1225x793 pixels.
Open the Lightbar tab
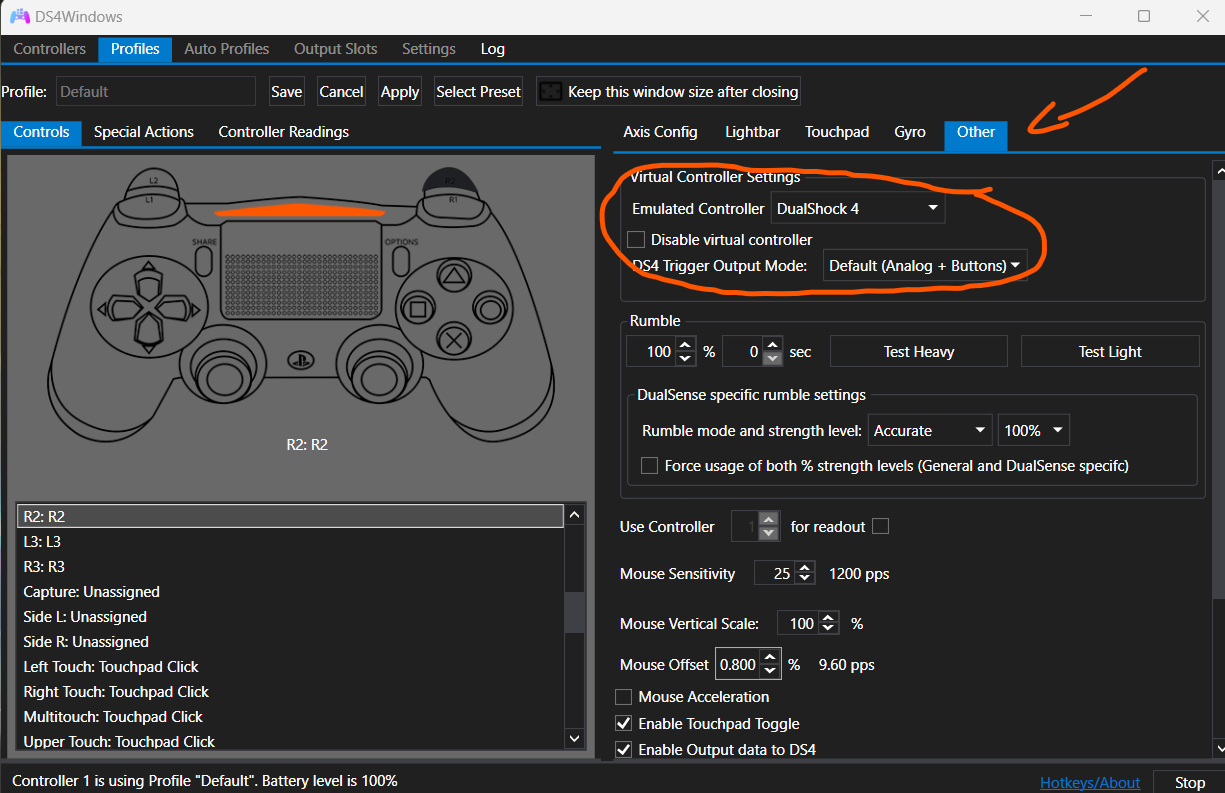[x=752, y=132]
